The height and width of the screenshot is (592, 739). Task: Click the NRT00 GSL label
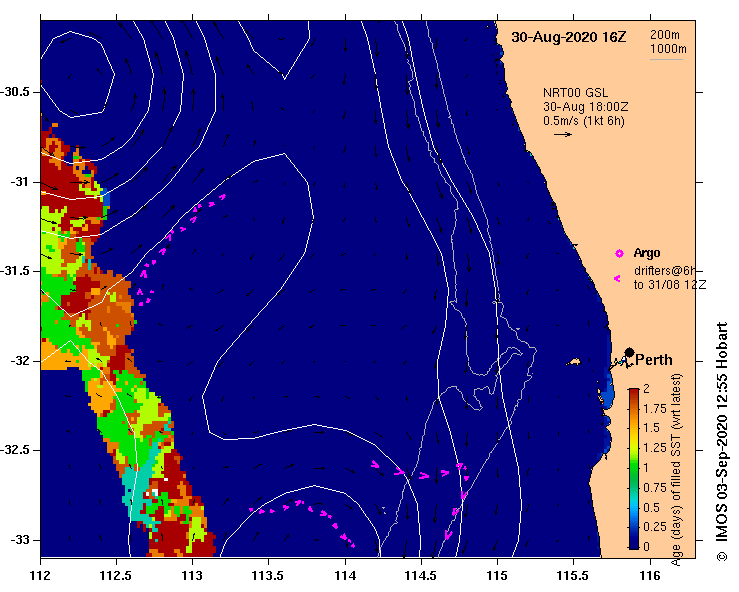[x=575, y=93]
